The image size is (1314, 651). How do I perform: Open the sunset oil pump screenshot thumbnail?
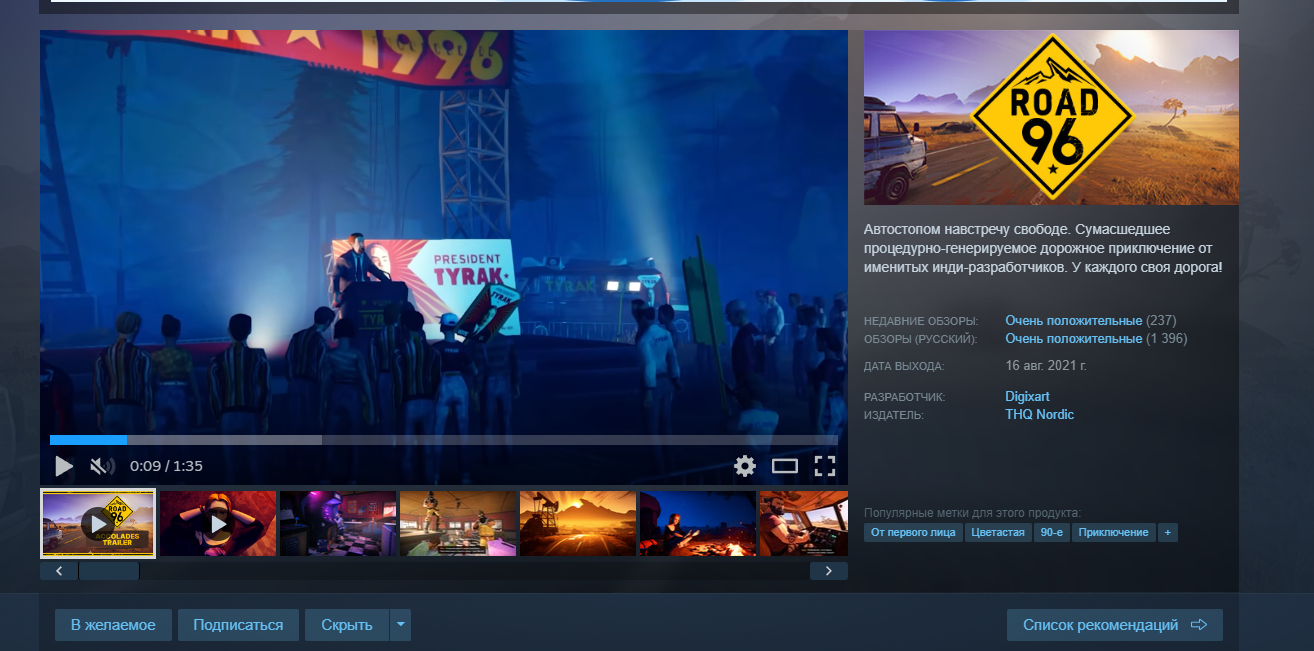point(578,523)
